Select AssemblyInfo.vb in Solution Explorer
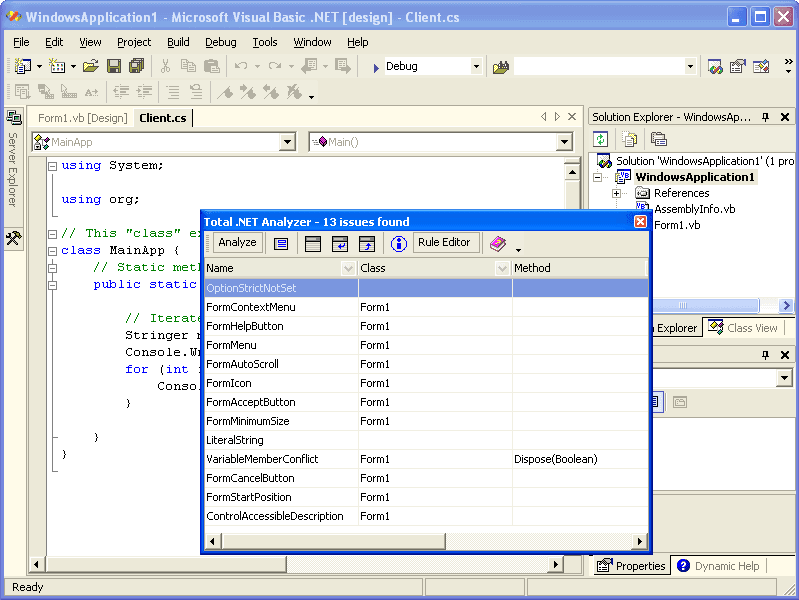The height and width of the screenshot is (600, 799). [695, 209]
